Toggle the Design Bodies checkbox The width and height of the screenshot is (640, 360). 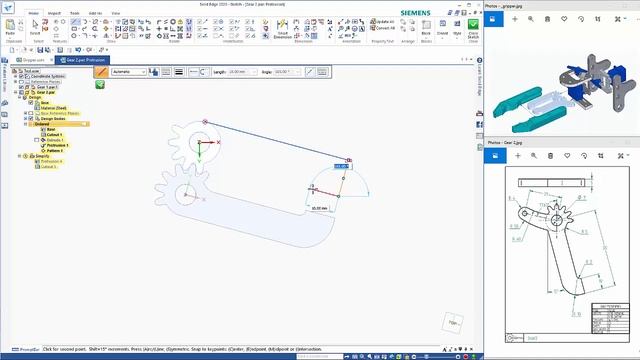(x=31, y=118)
